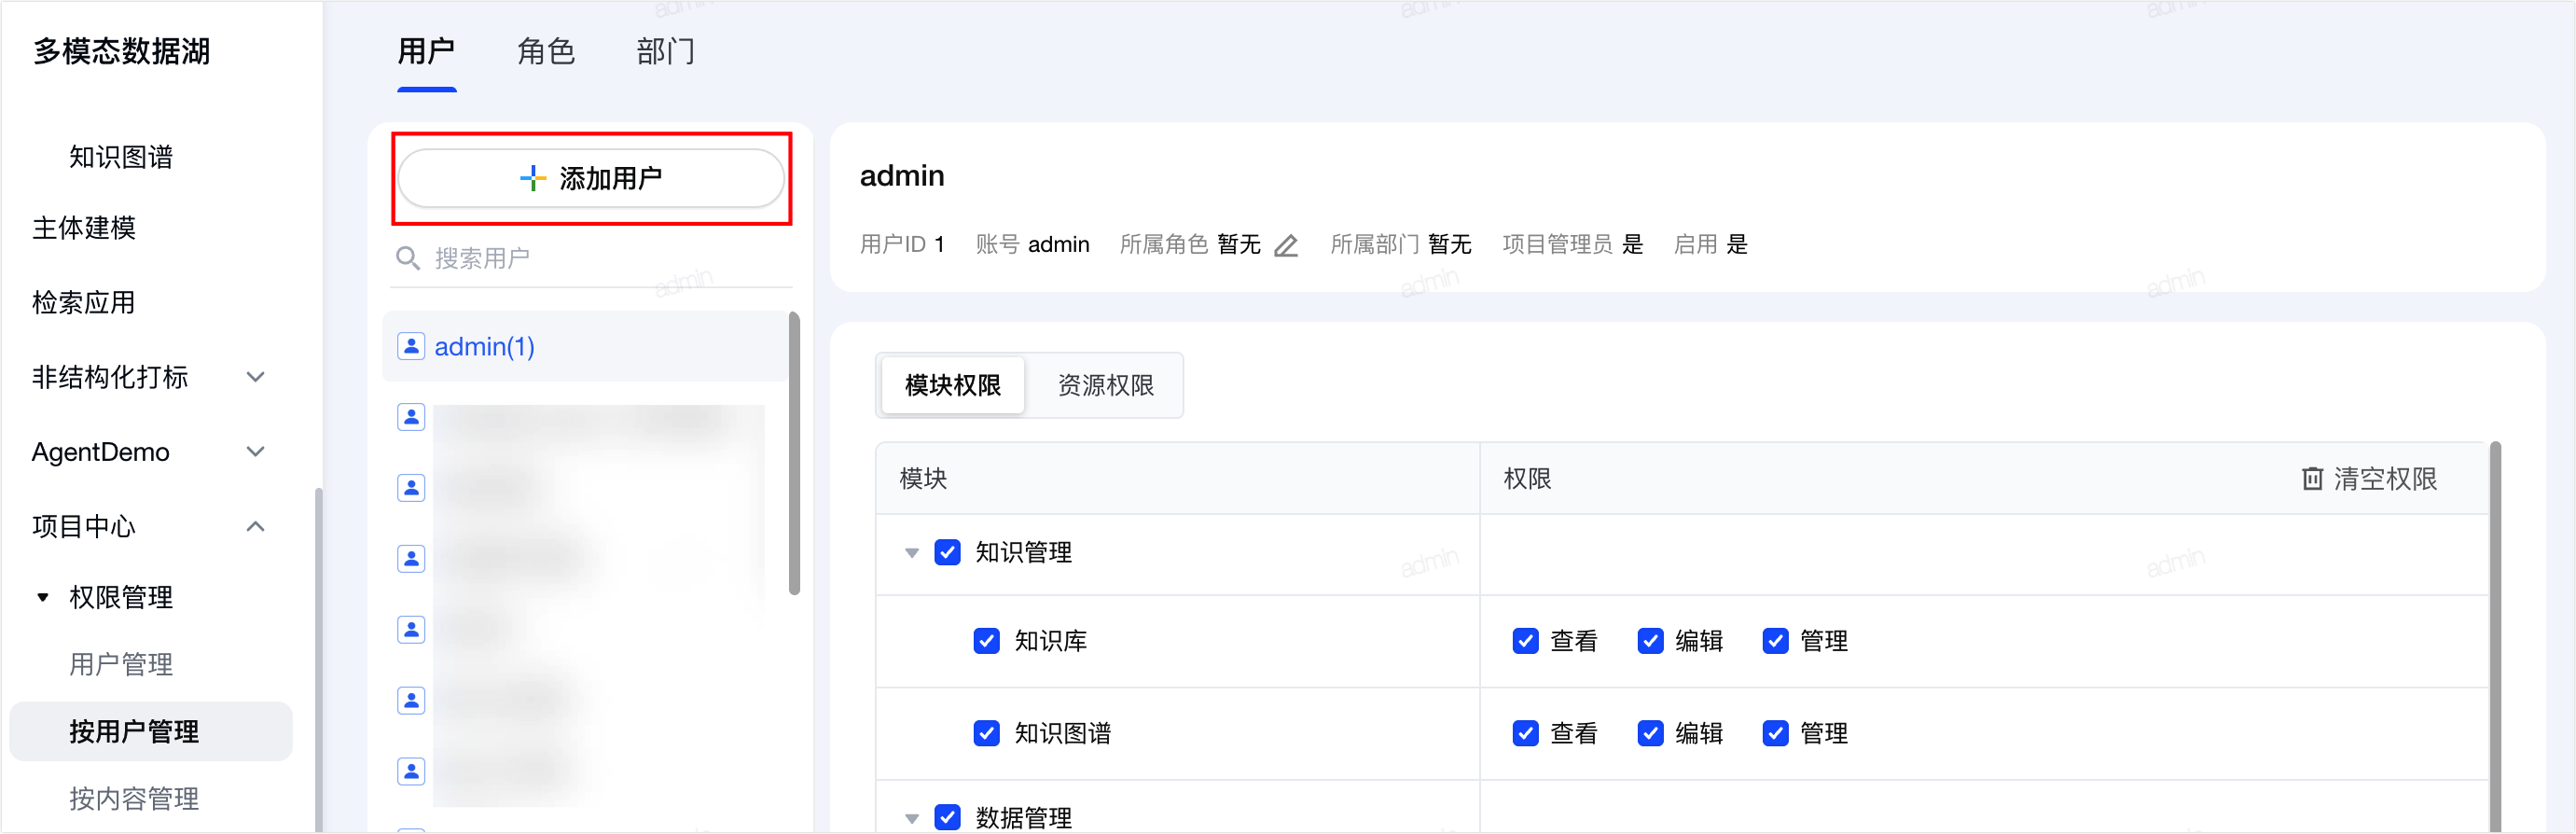The width and height of the screenshot is (2576, 834).
Task: Toggle the 知识库 module checkbox
Action: tap(986, 641)
